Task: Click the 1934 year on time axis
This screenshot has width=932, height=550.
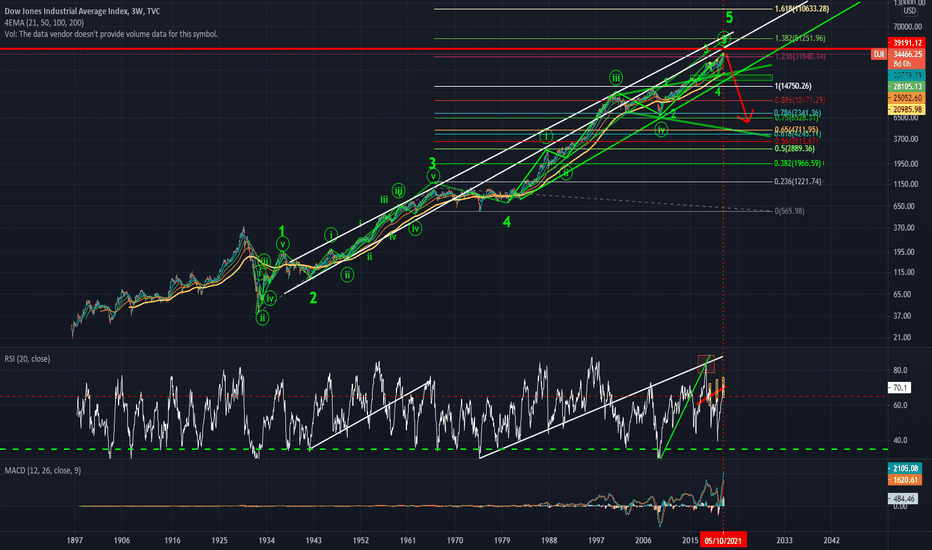Action: coord(266,540)
